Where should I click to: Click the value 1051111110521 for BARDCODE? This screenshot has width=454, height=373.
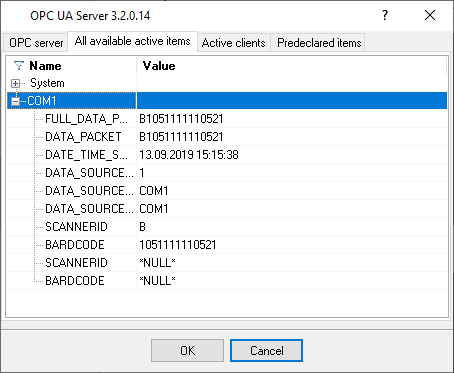[x=178, y=245]
